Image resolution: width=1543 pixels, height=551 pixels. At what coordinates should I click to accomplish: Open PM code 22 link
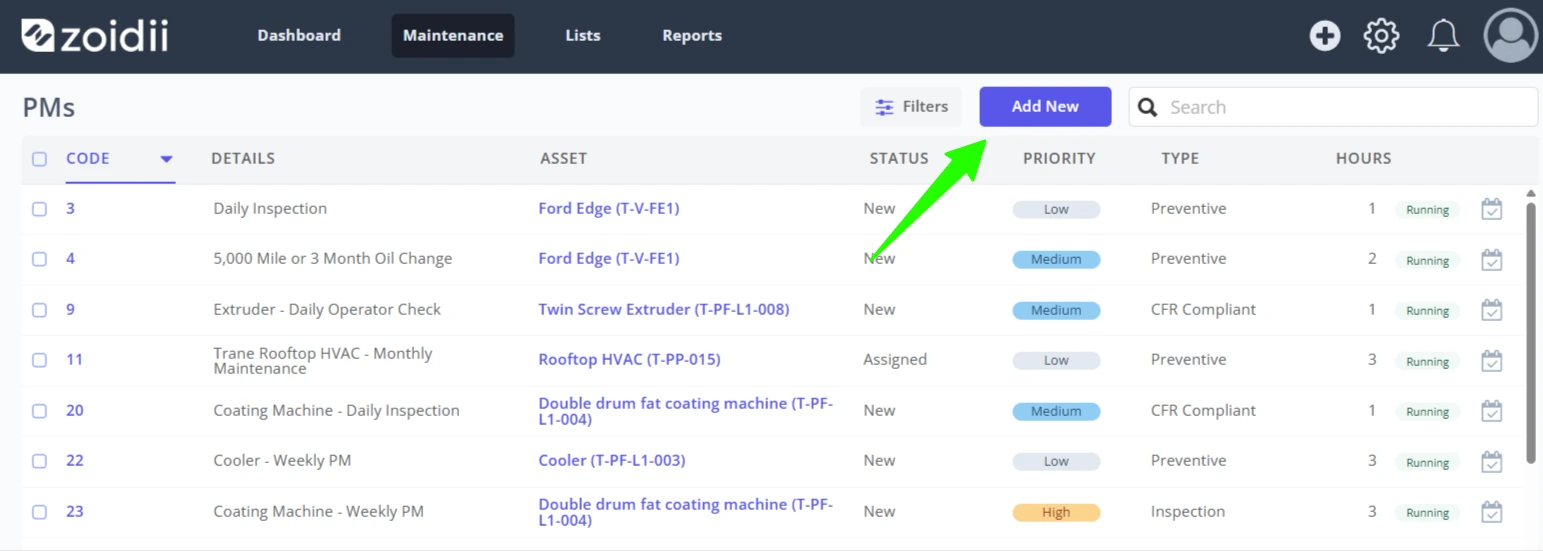75,461
